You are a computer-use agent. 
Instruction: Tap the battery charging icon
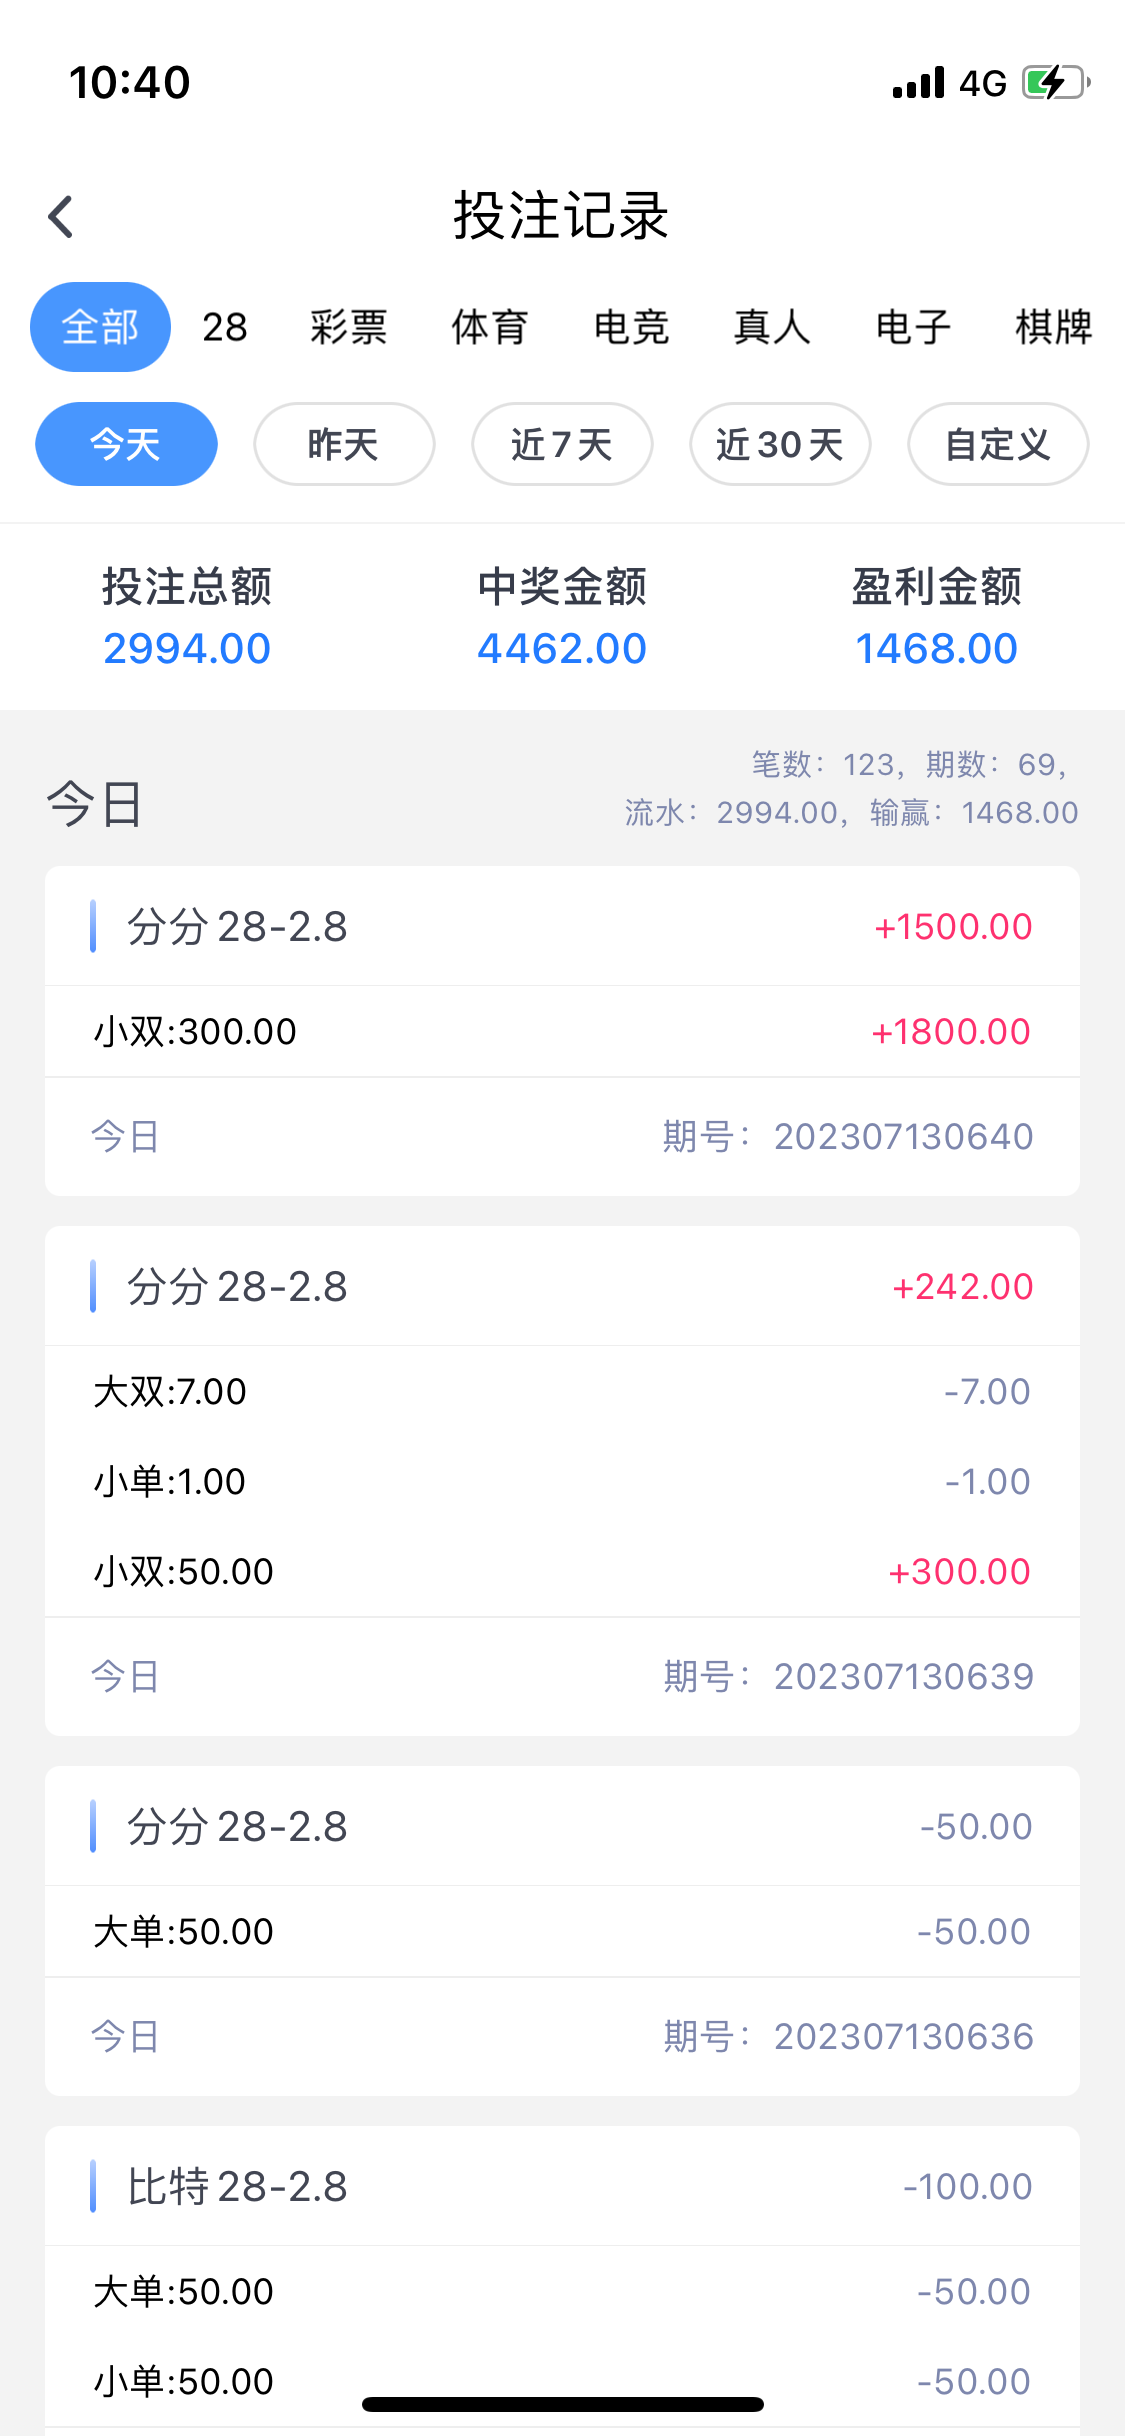(x=1054, y=82)
